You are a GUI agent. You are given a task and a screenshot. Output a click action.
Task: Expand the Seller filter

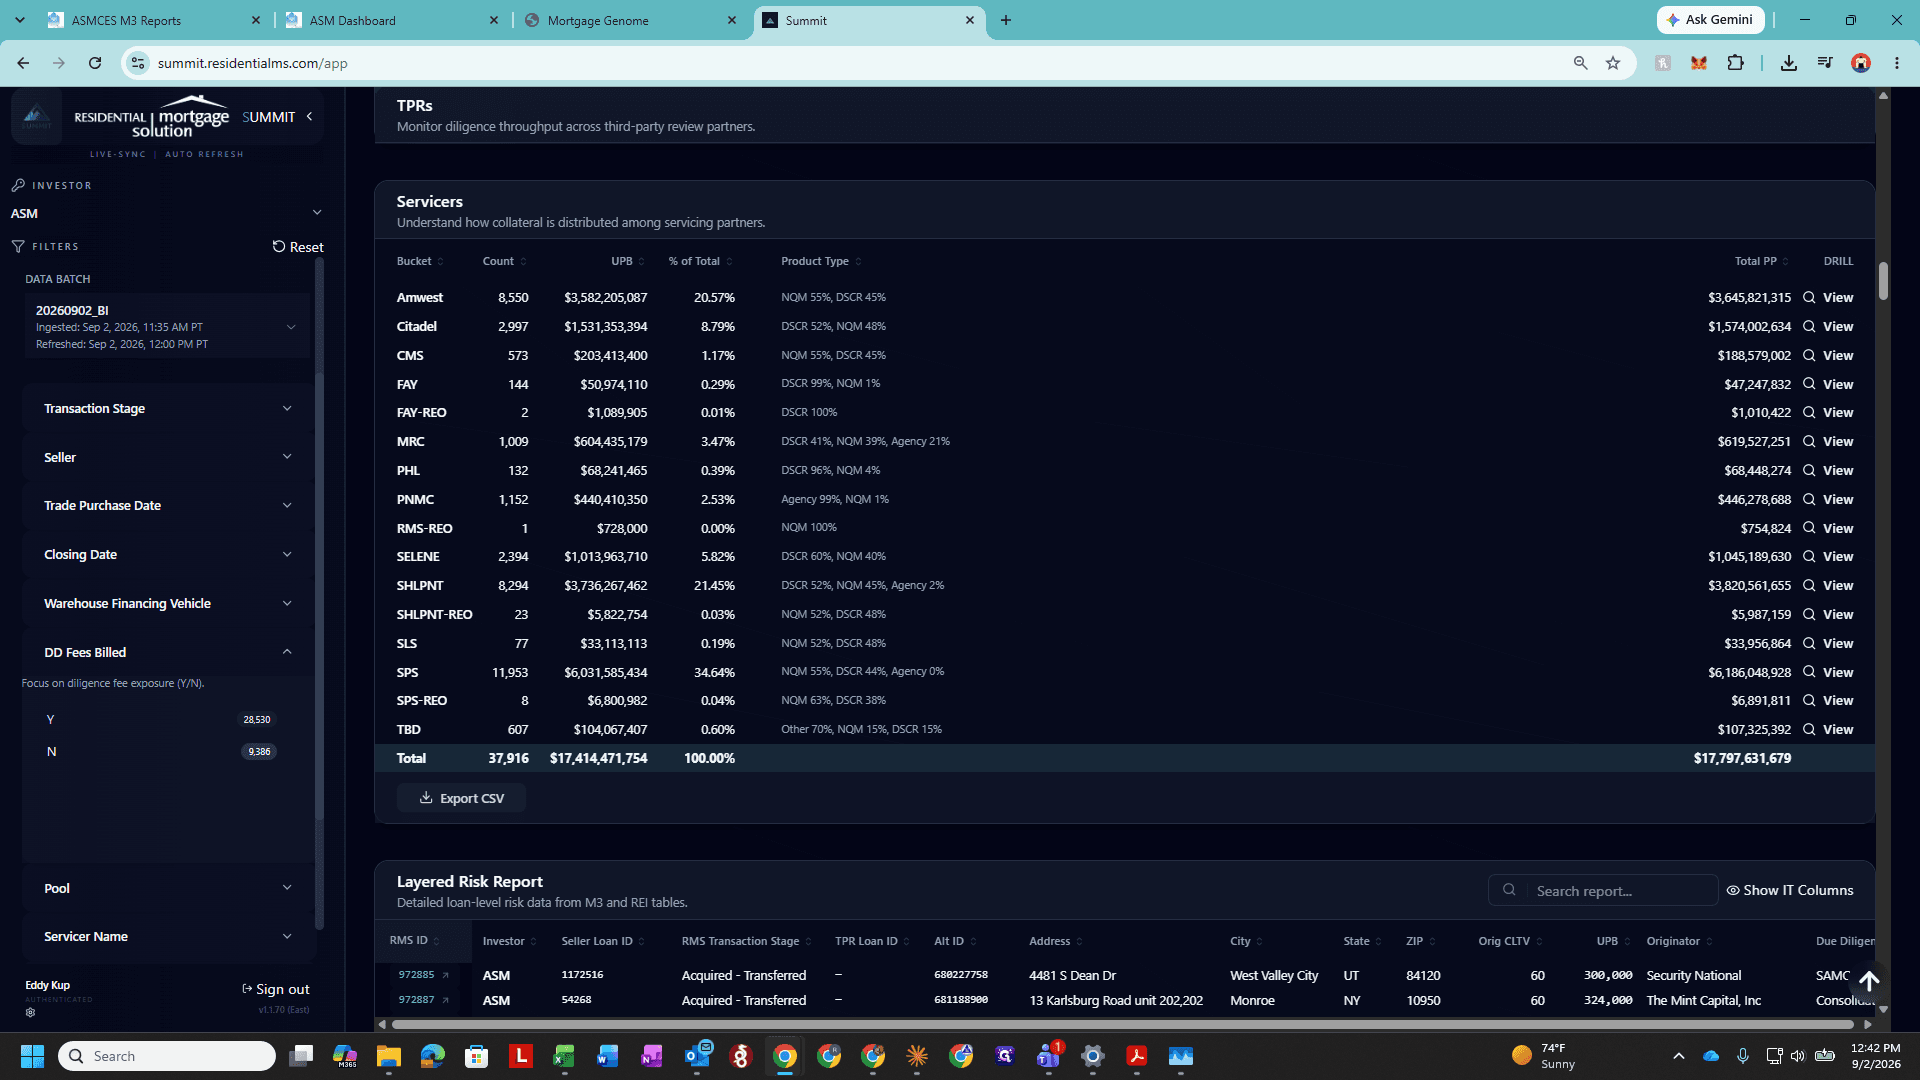click(x=167, y=457)
